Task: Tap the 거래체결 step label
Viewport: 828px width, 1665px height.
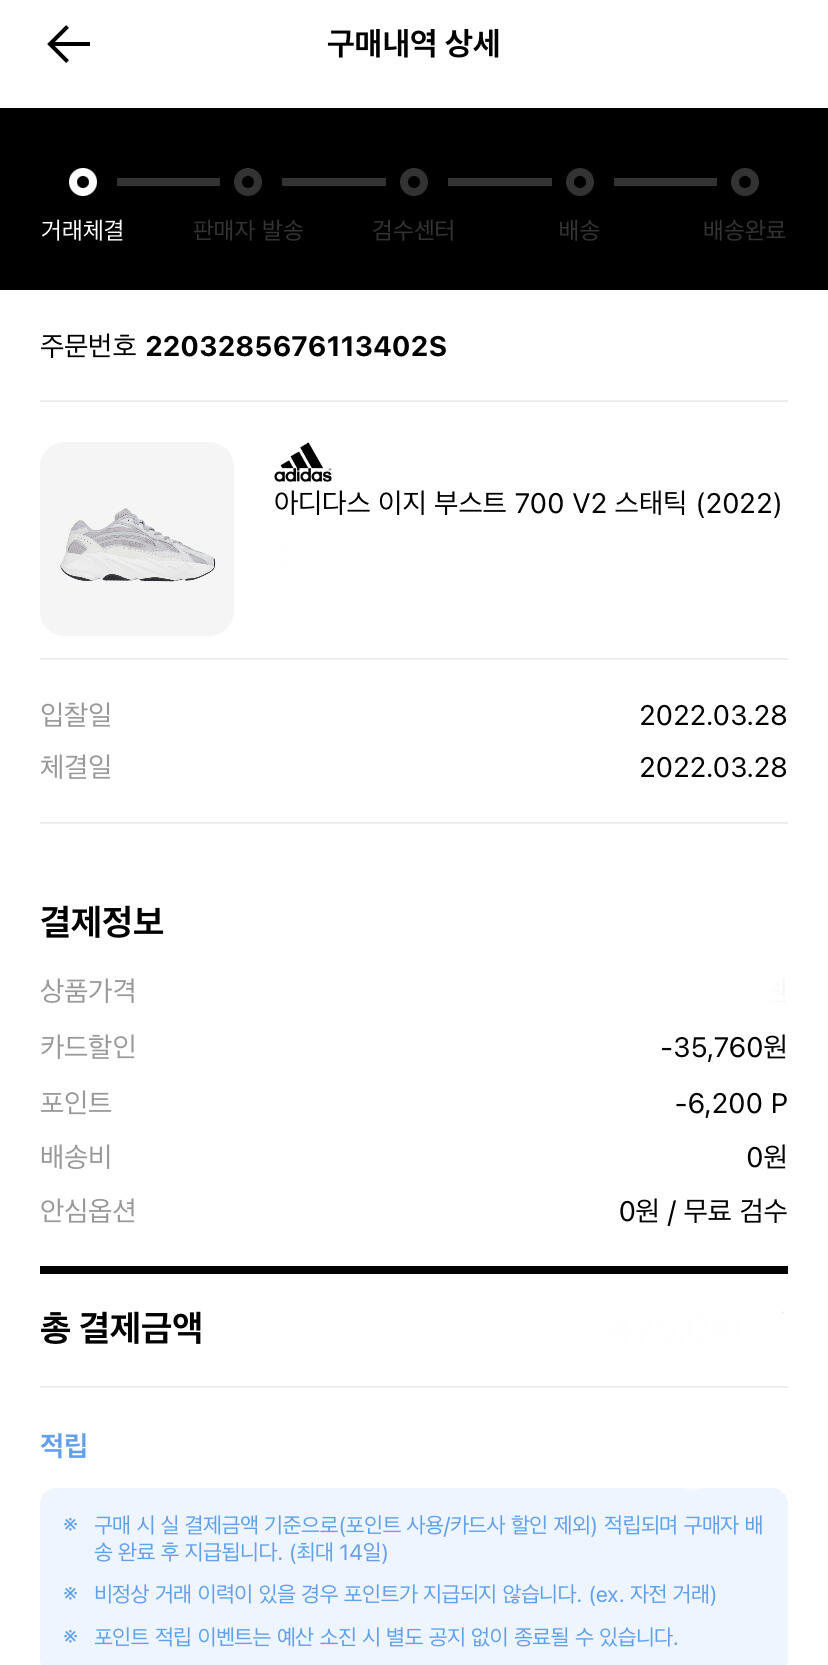Action: tap(82, 230)
